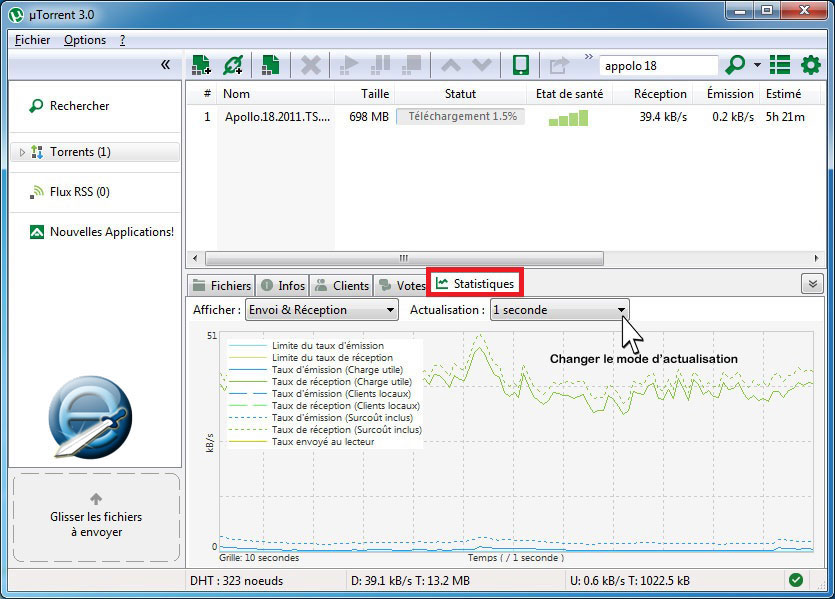
Task: Click the Glisser les fichiers drop zone
Action: 96,517
